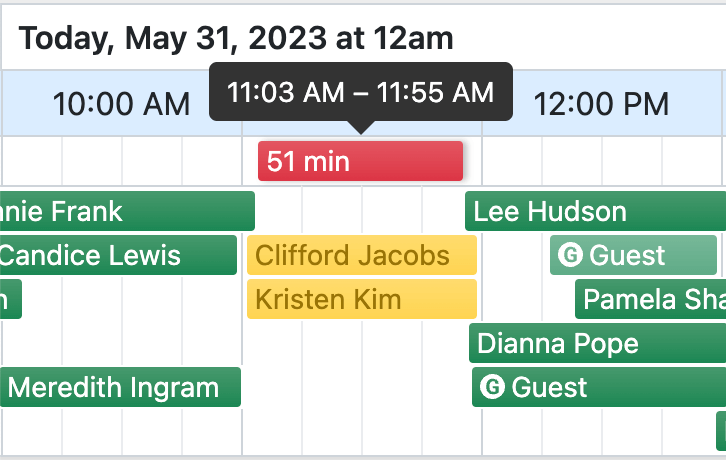The width and height of the screenshot is (726, 460).
Task: Open the Clifford Jacobs yellow event
Action: 361,255
